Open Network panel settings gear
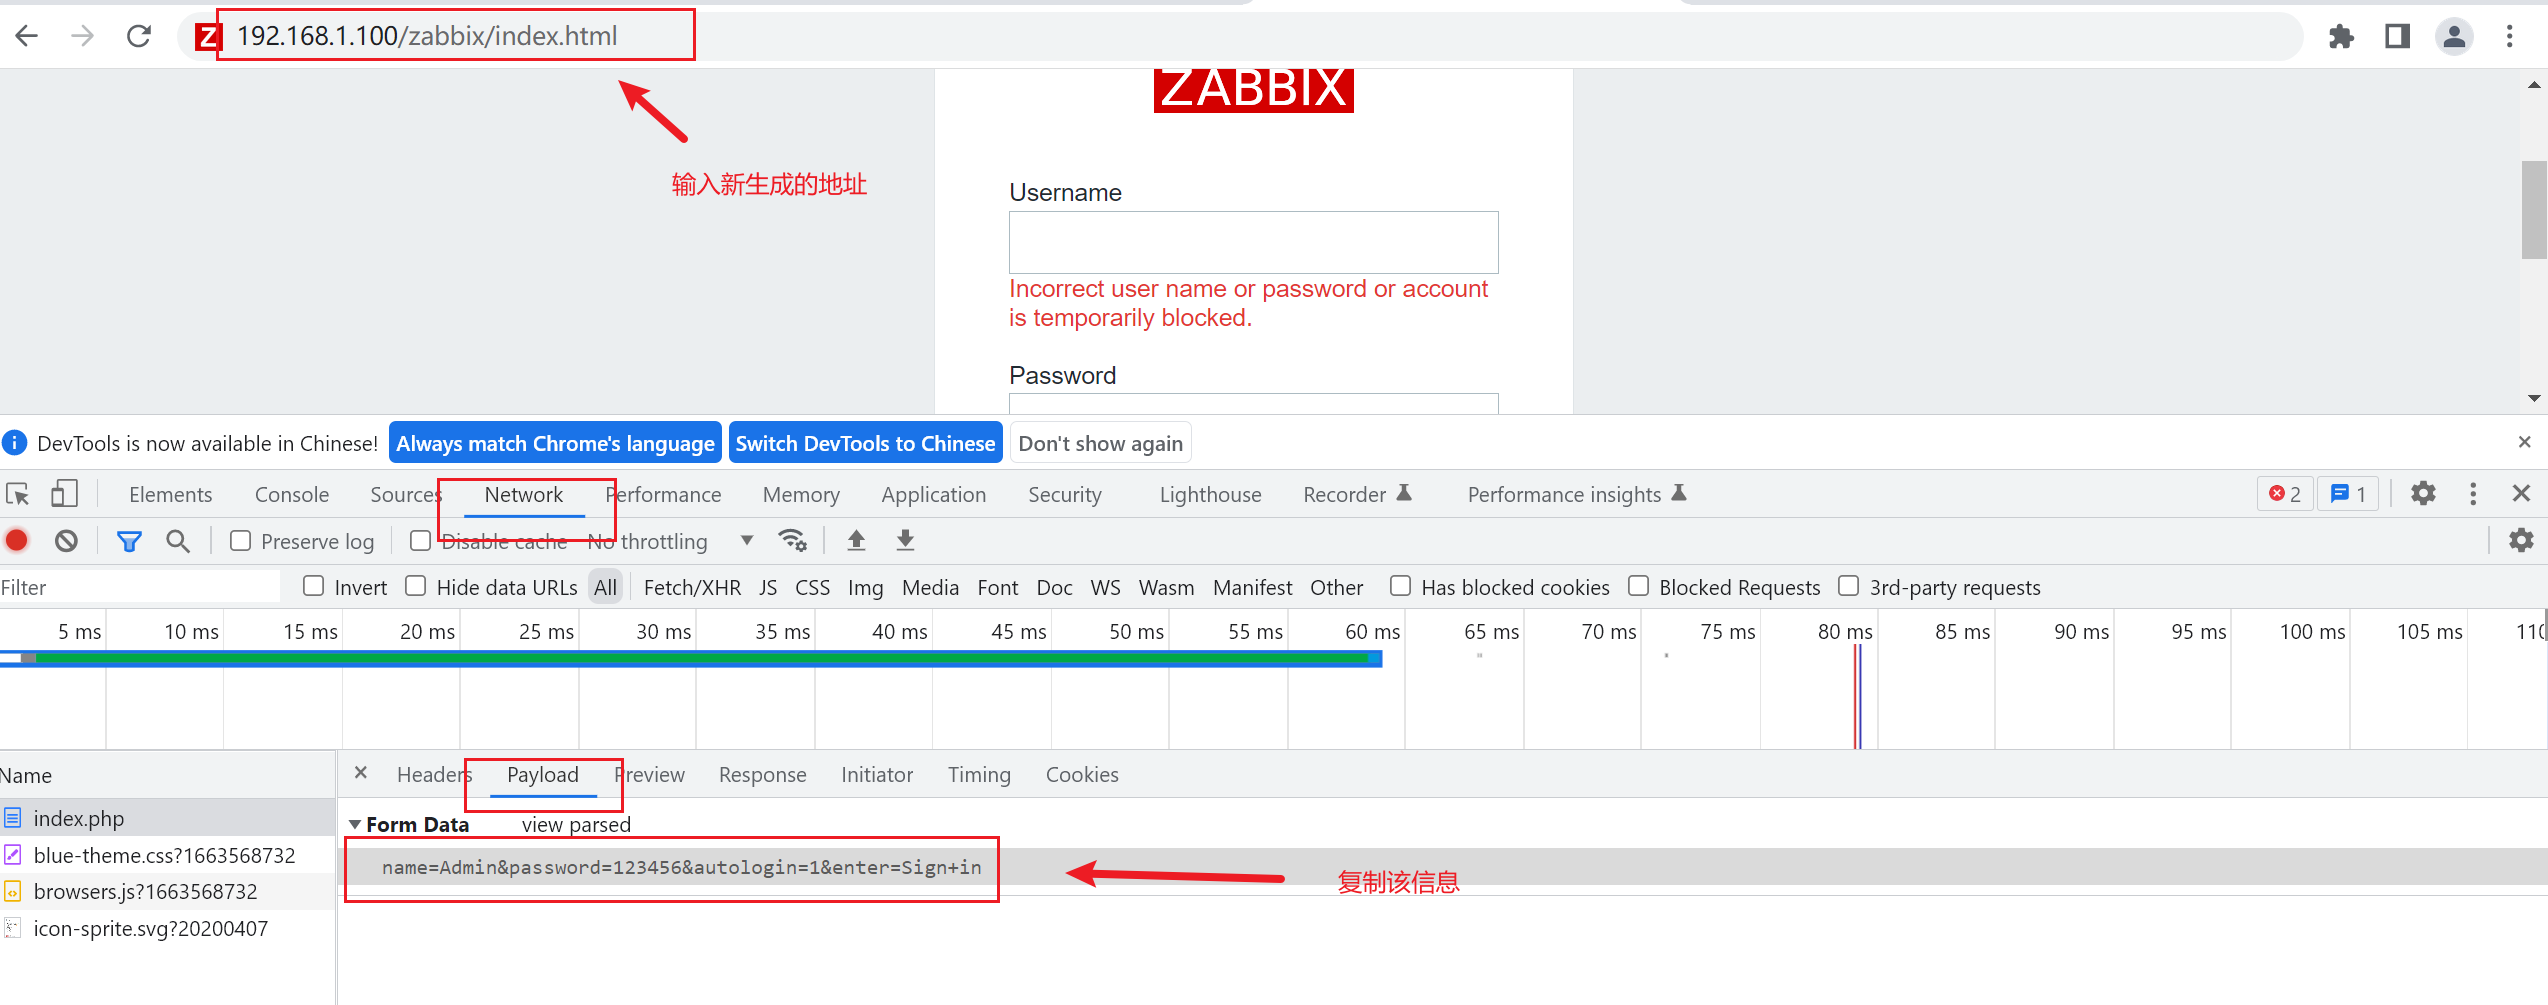Viewport: 2548px width, 1005px height. (2521, 541)
